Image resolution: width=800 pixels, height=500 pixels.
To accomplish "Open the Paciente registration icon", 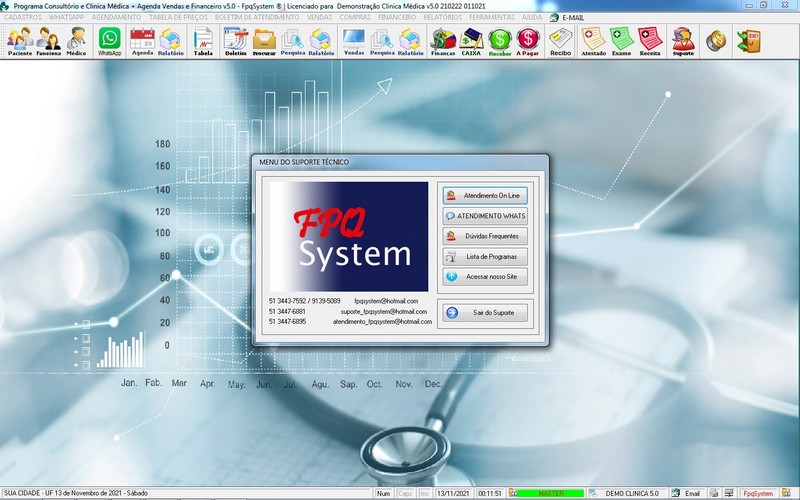I will (x=20, y=41).
